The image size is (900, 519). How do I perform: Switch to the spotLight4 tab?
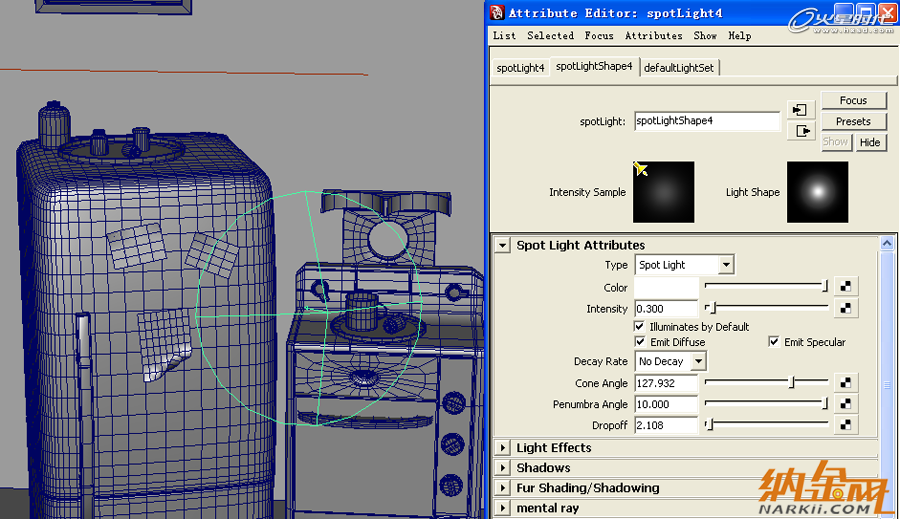[520, 68]
